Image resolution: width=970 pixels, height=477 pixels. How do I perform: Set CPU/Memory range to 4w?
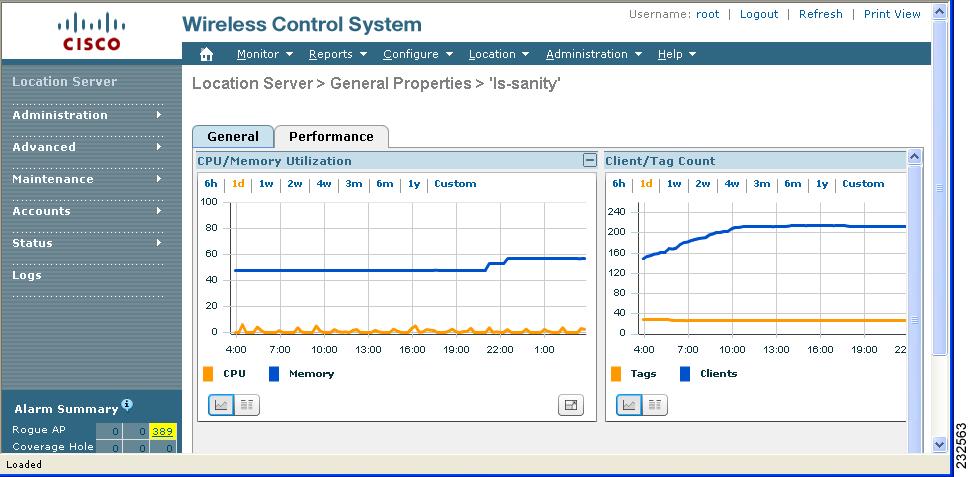(x=324, y=184)
